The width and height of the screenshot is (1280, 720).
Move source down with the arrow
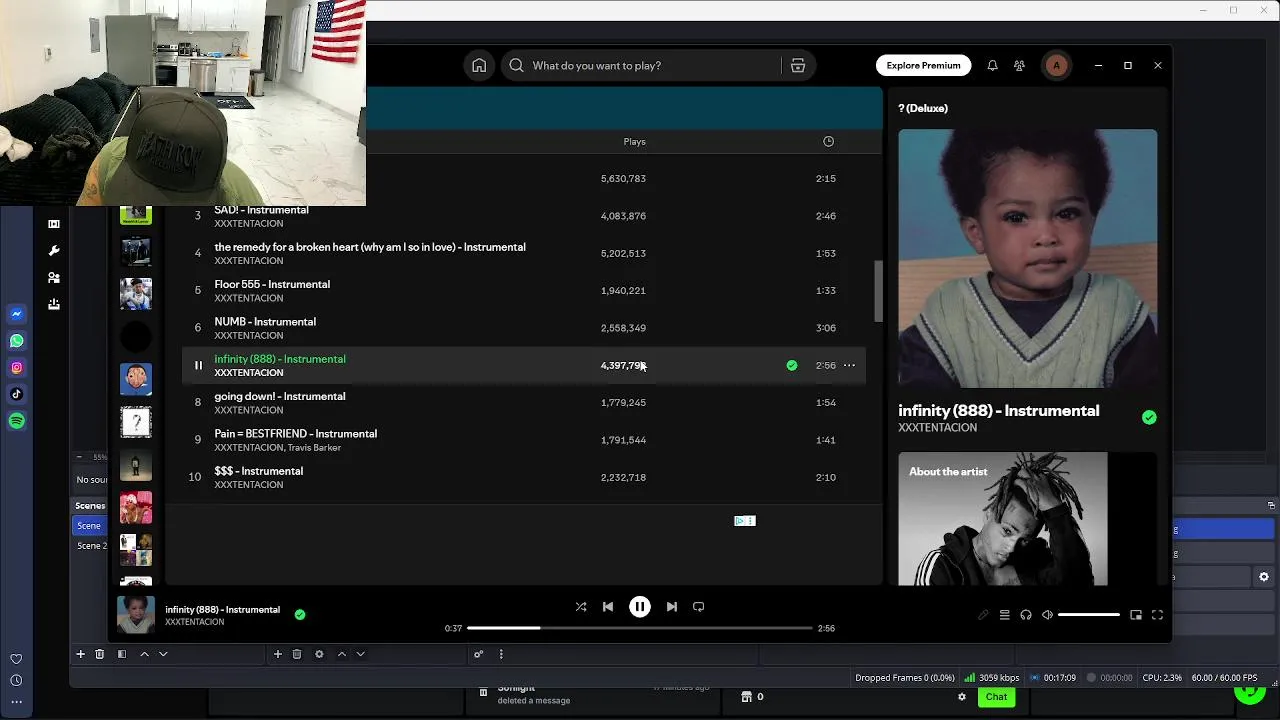pyautogui.click(x=360, y=654)
